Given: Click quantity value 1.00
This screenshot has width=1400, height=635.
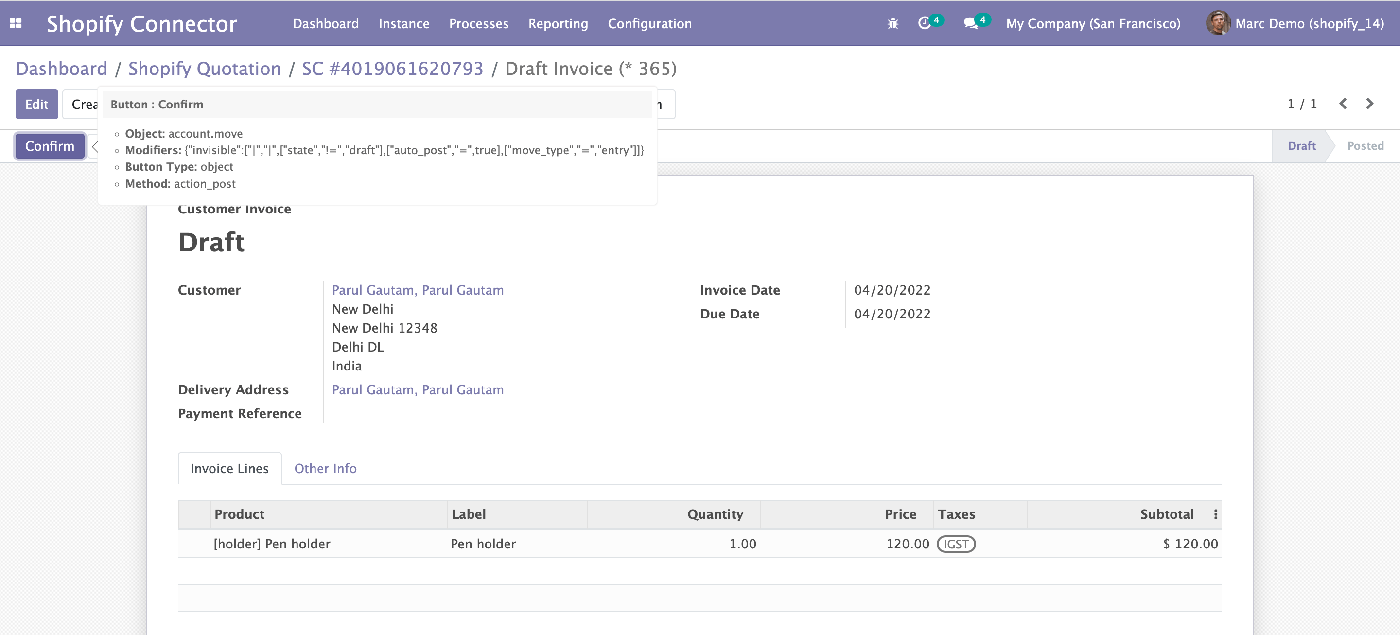Looking at the screenshot, I should 742,544.
